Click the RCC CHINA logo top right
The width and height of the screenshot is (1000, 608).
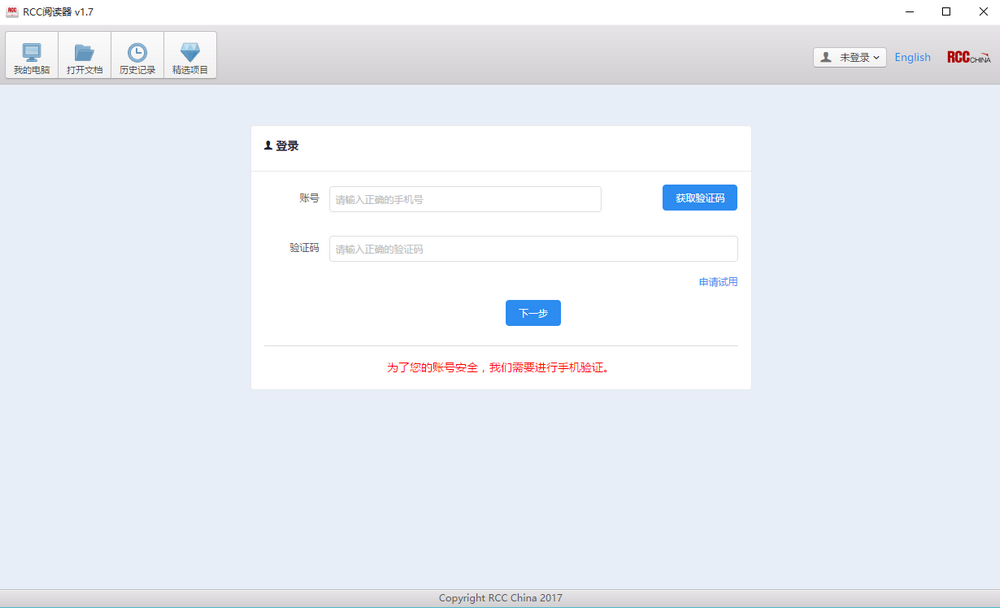pyautogui.click(x=967, y=57)
